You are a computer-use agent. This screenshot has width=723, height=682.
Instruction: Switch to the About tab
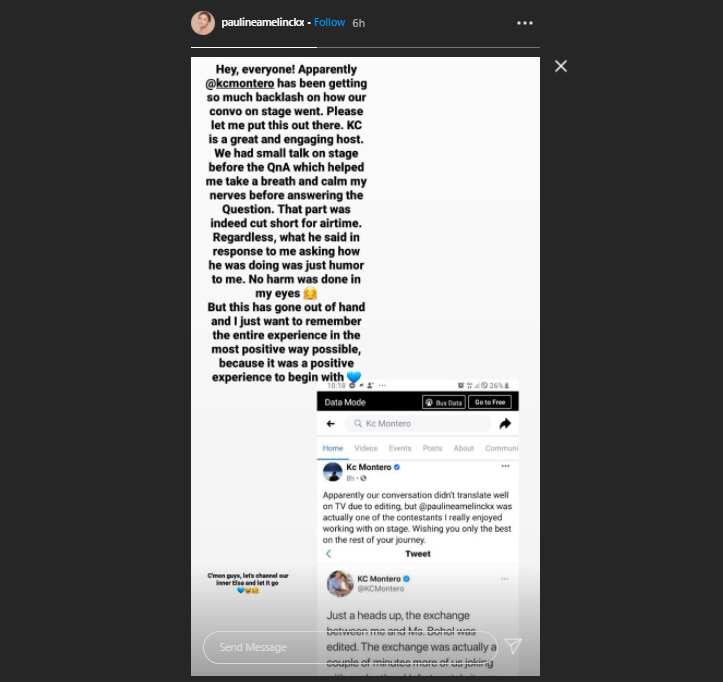463,448
